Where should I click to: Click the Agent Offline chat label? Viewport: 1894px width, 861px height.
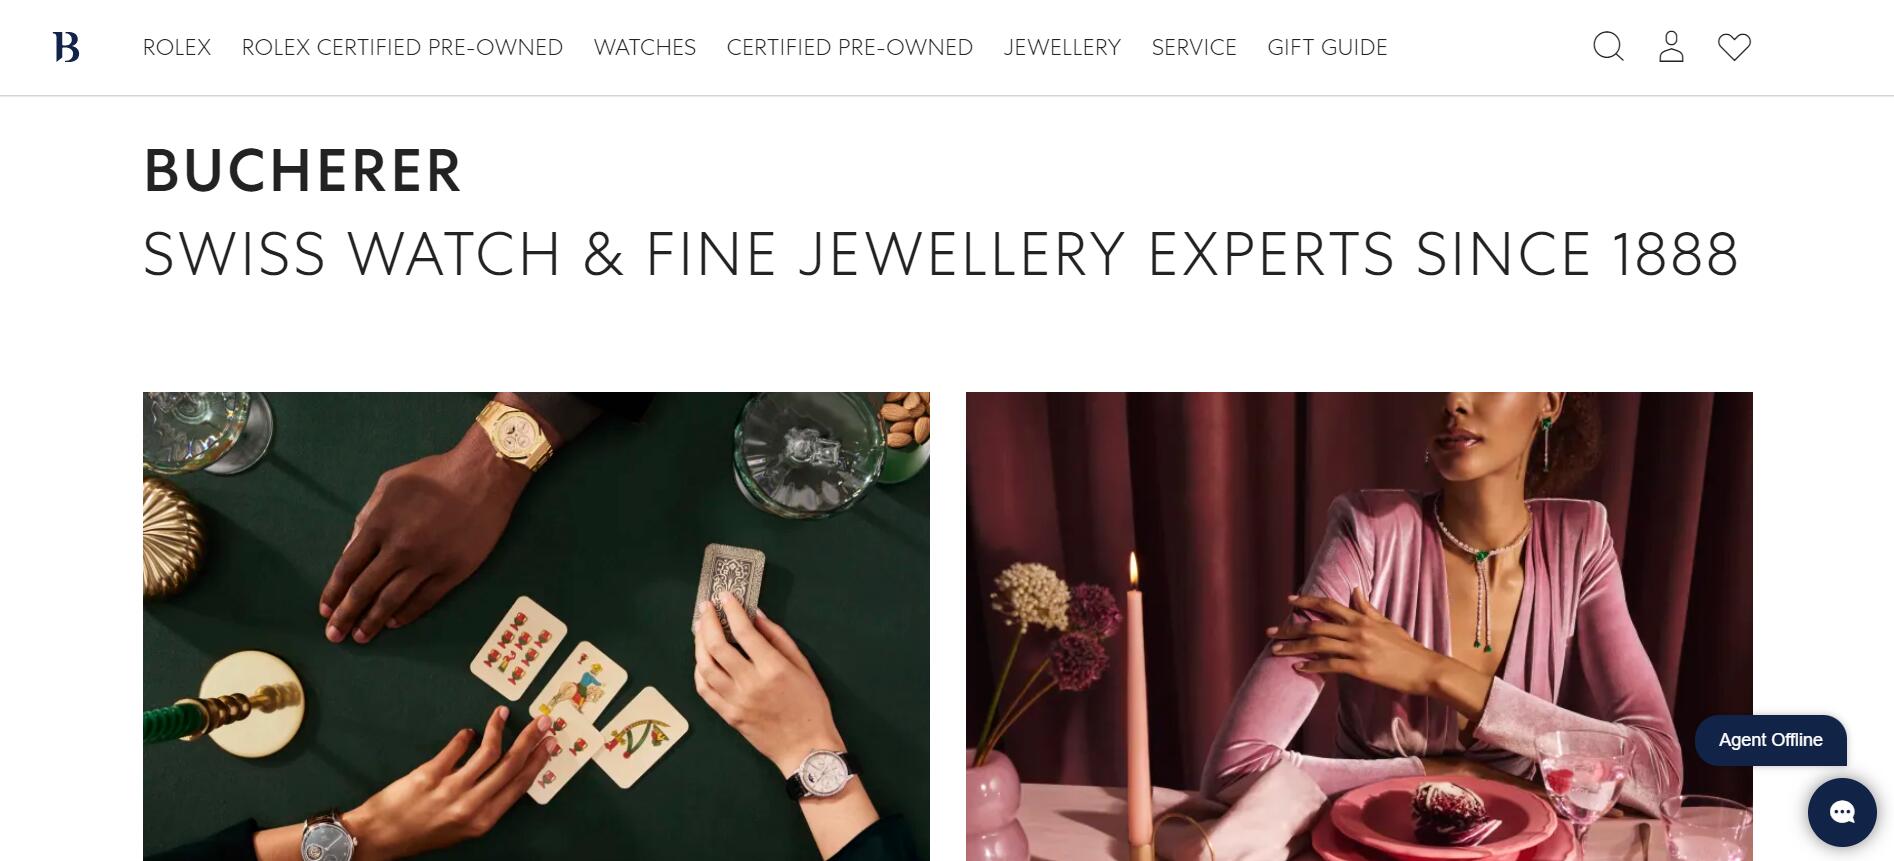pyautogui.click(x=1770, y=740)
